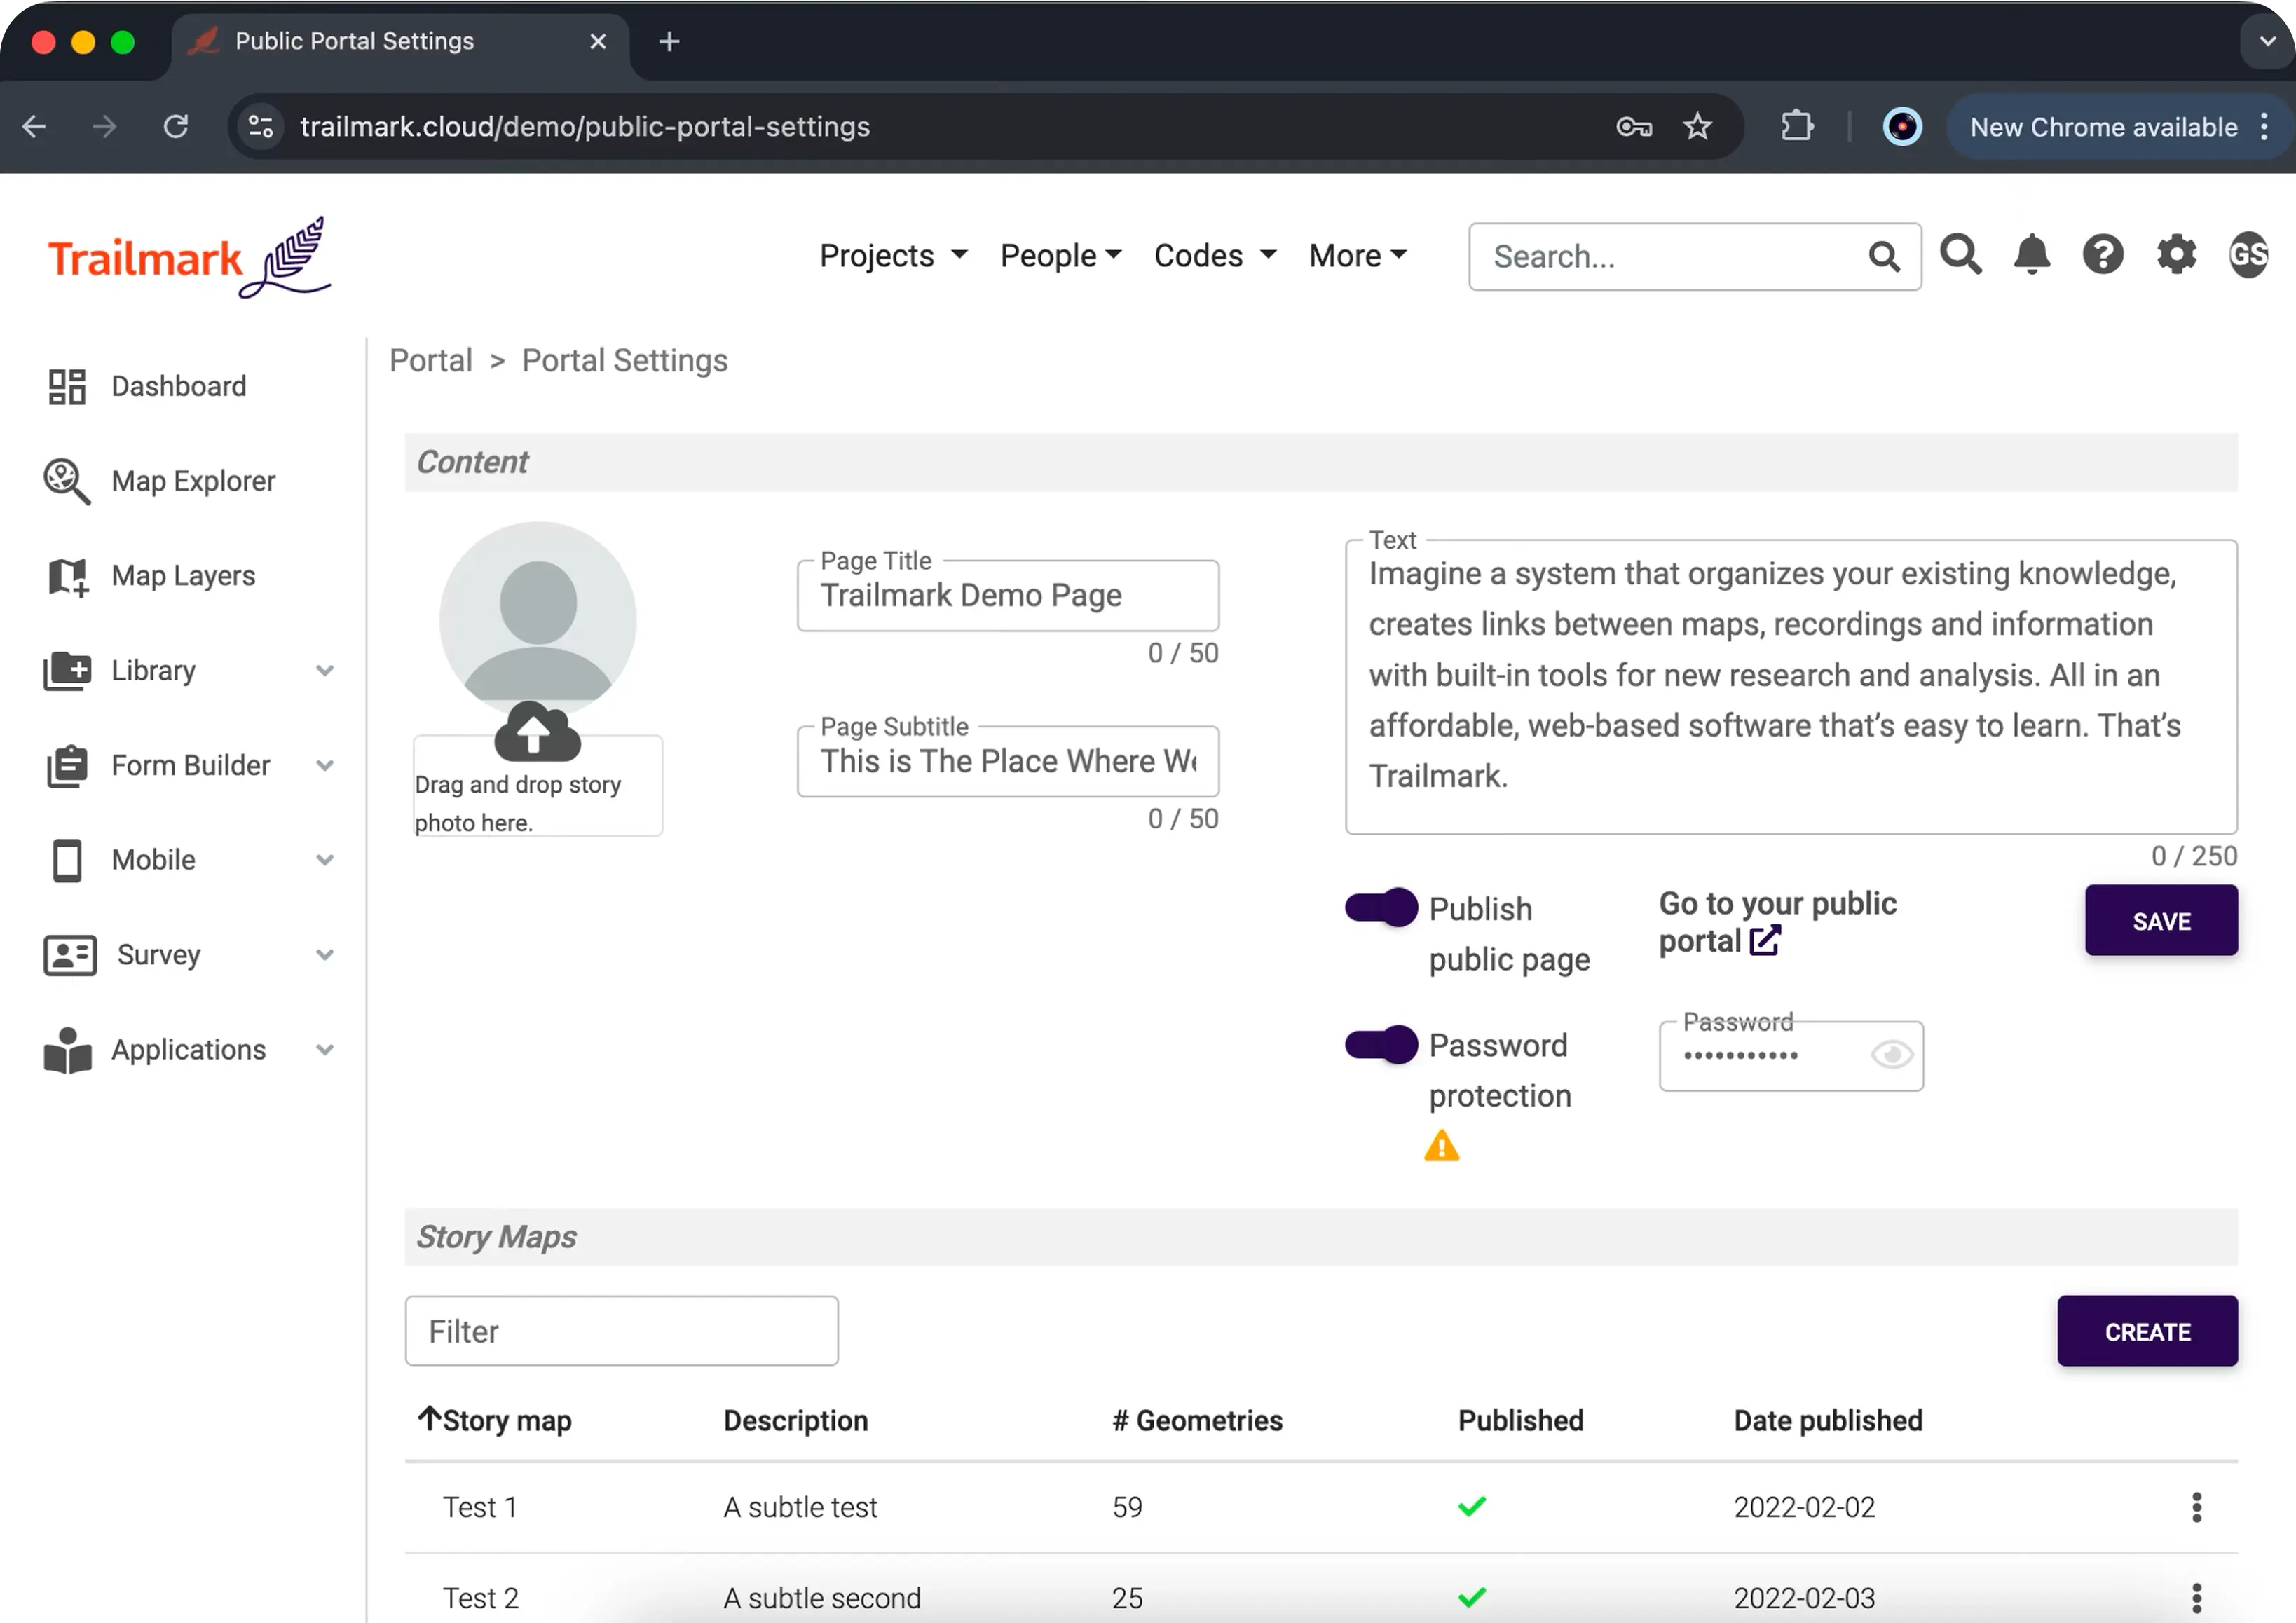Toggle Publish public page switch

pos(1381,907)
